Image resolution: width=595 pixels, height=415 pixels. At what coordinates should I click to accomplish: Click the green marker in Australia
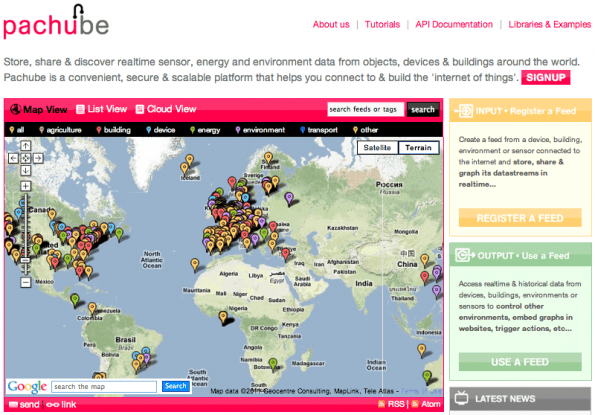coord(427,377)
